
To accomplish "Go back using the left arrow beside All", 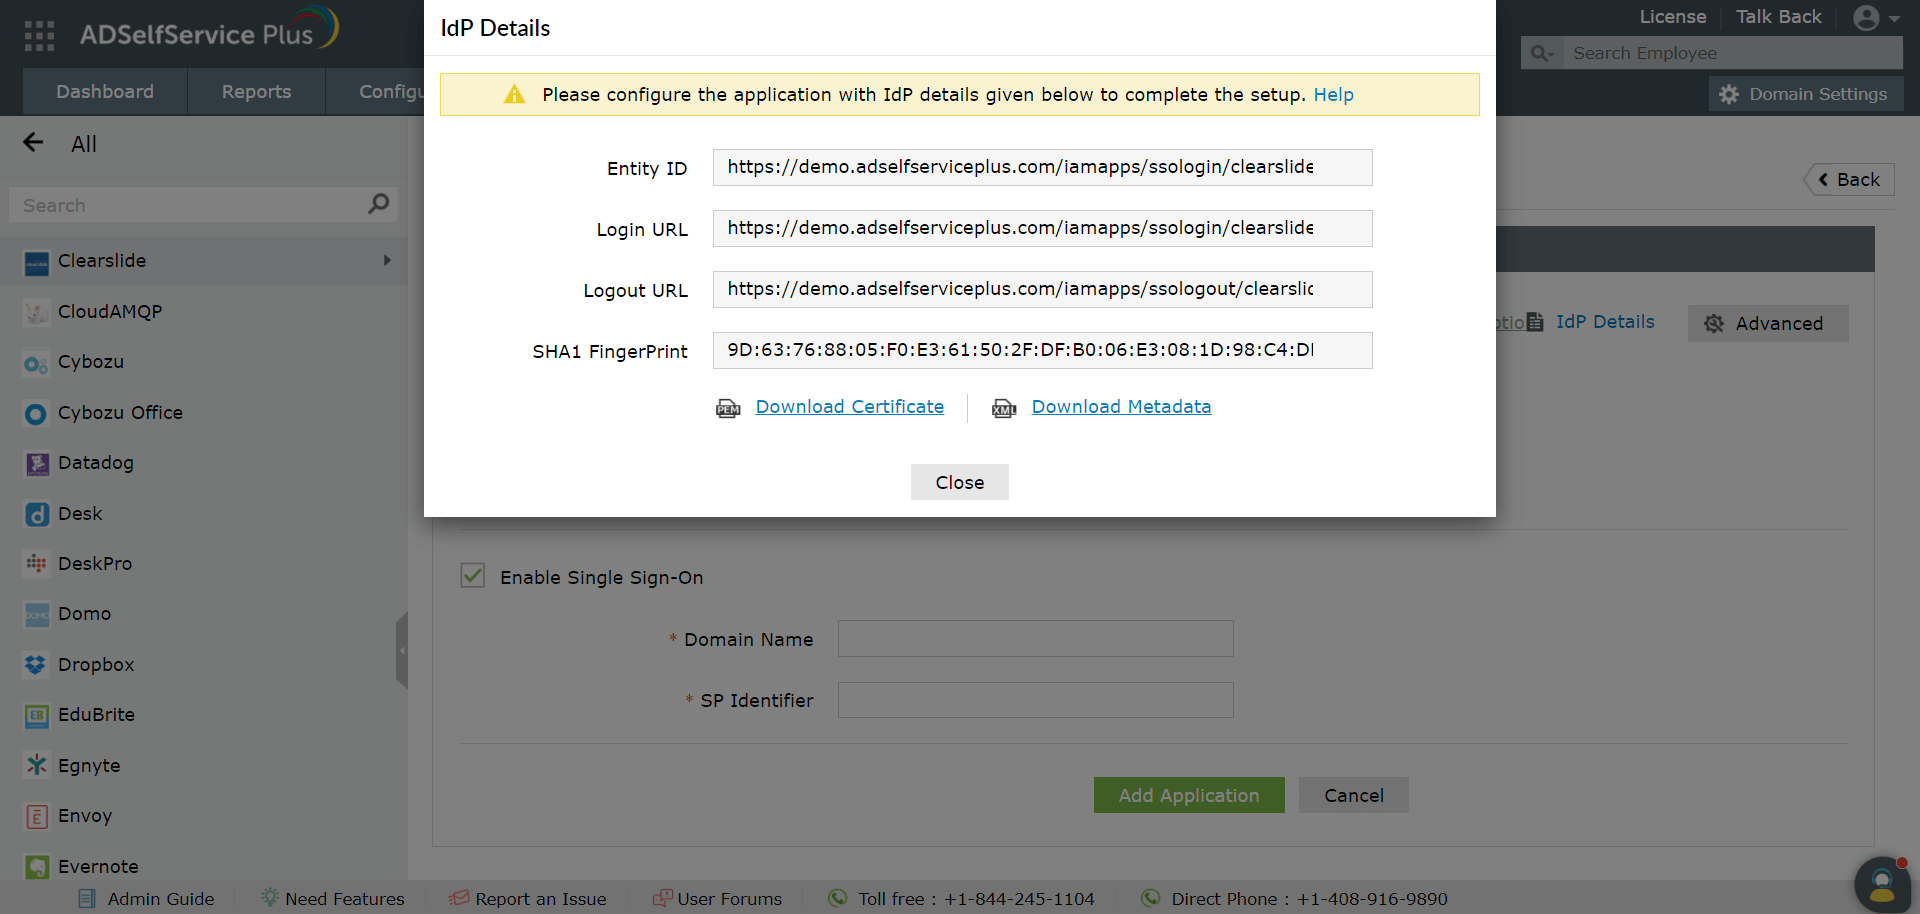I will [33, 143].
